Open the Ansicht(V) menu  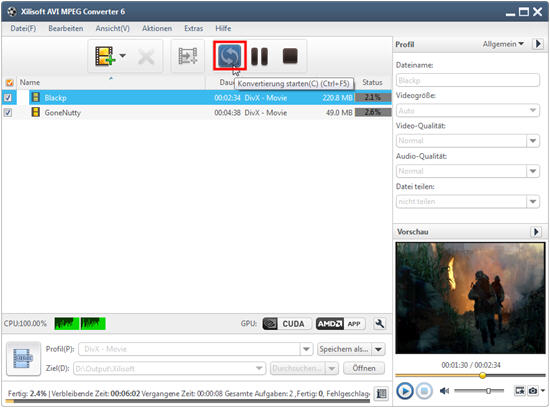113,28
